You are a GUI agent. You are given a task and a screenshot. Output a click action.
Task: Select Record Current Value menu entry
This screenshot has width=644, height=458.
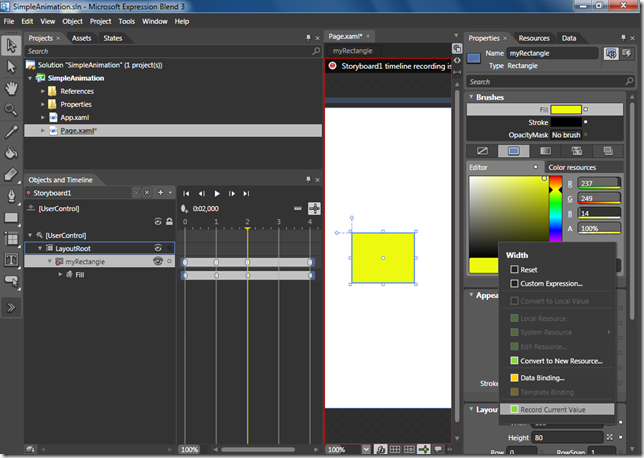click(557, 410)
